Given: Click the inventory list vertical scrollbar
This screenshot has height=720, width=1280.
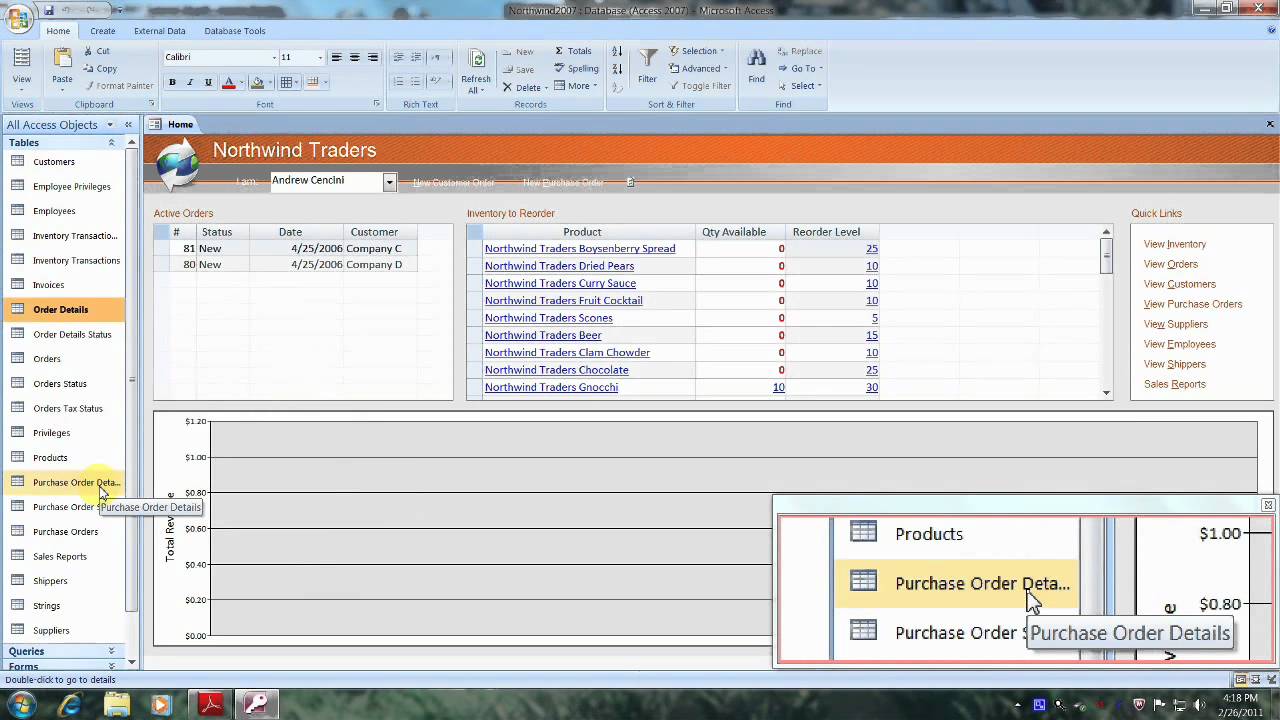Looking at the screenshot, I should coord(1106,312).
